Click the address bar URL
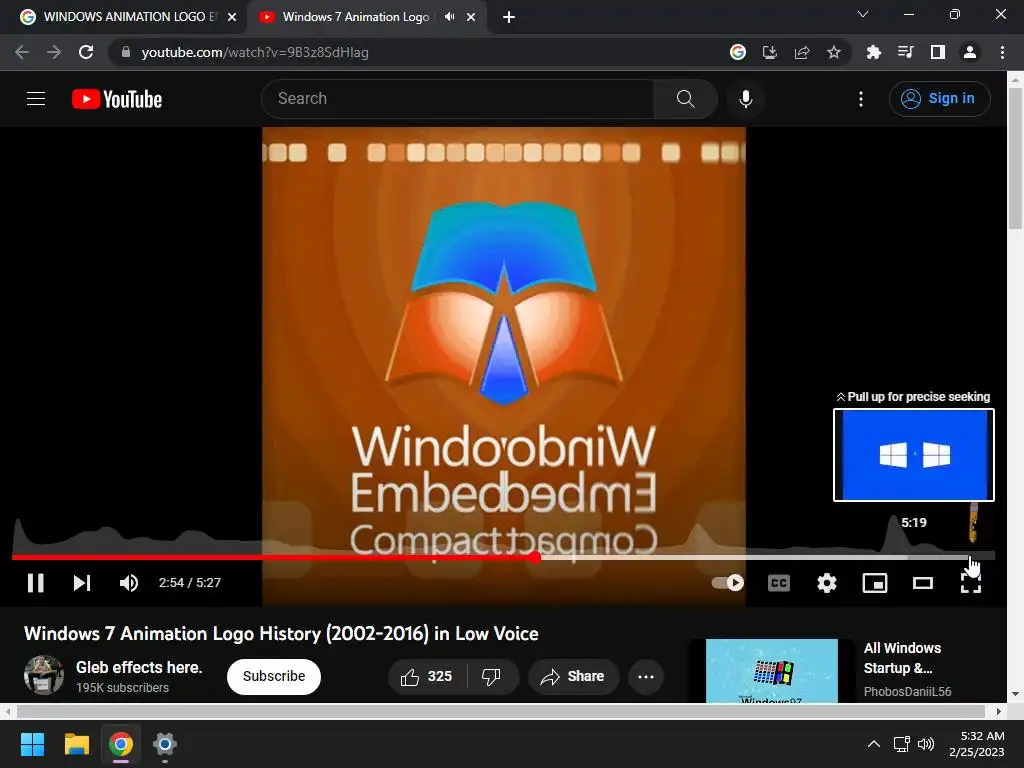The height and width of the screenshot is (768, 1024). [255, 52]
